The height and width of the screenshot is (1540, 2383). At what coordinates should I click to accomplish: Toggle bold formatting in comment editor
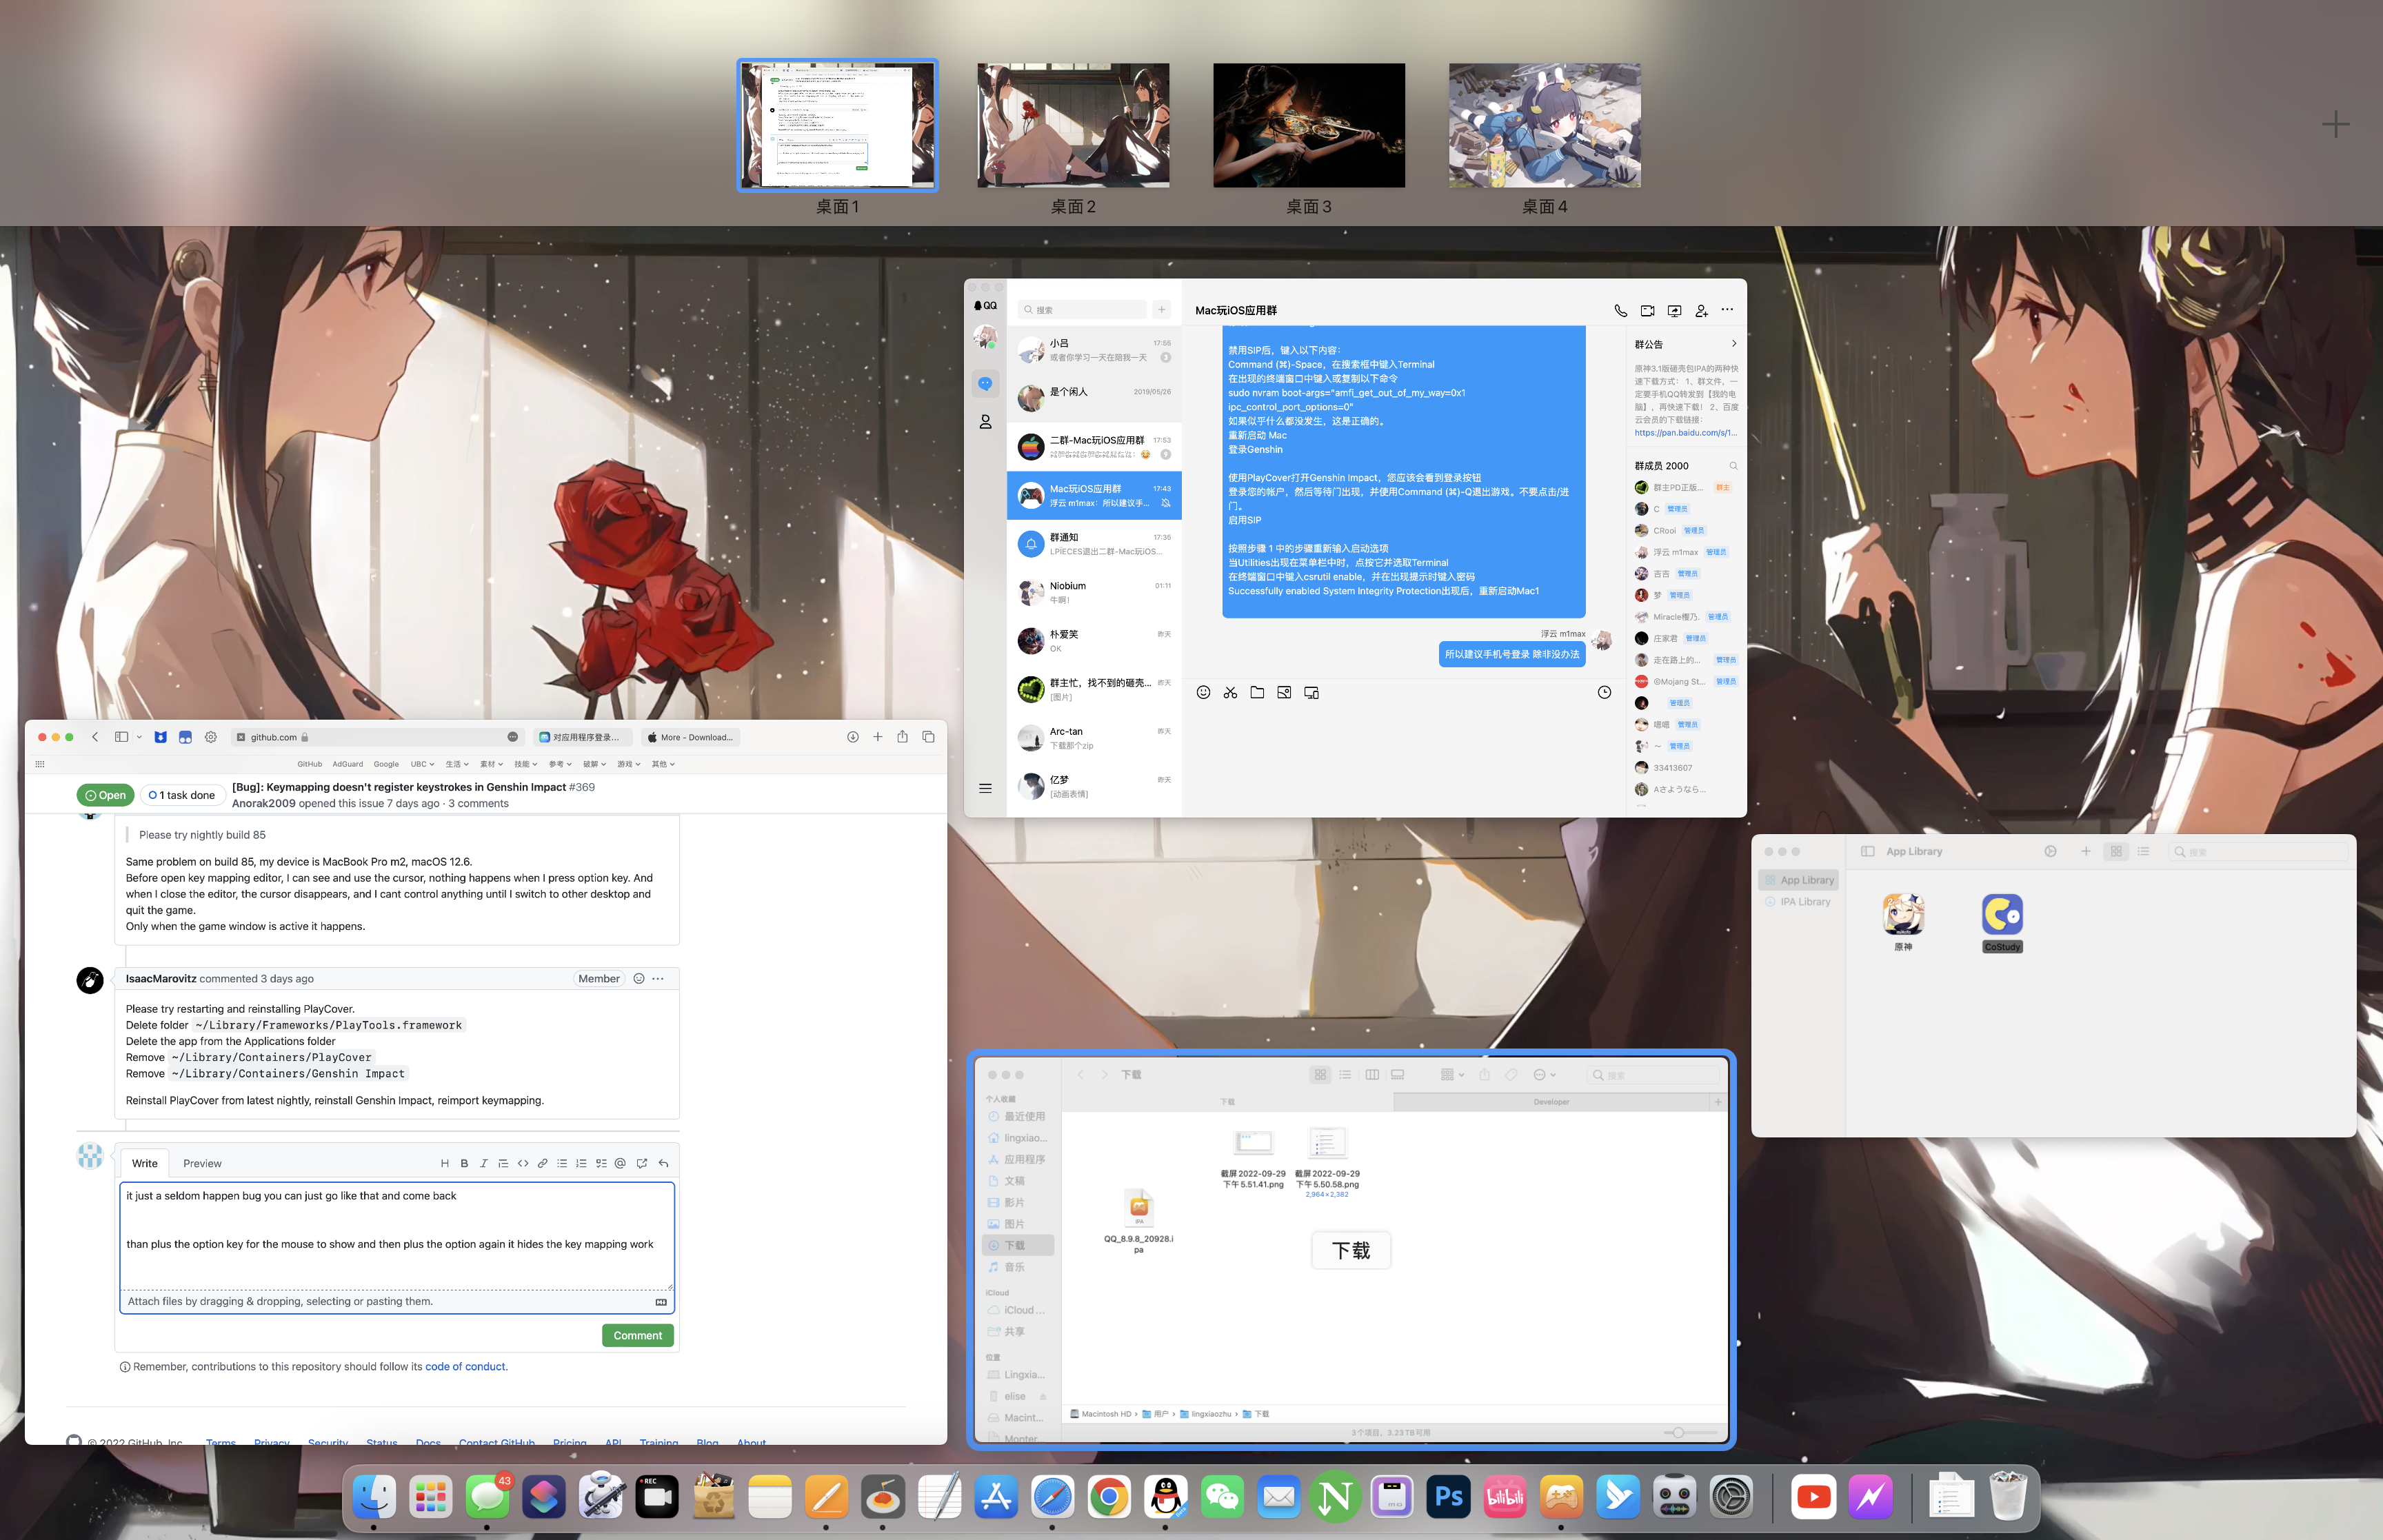point(464,1163)
